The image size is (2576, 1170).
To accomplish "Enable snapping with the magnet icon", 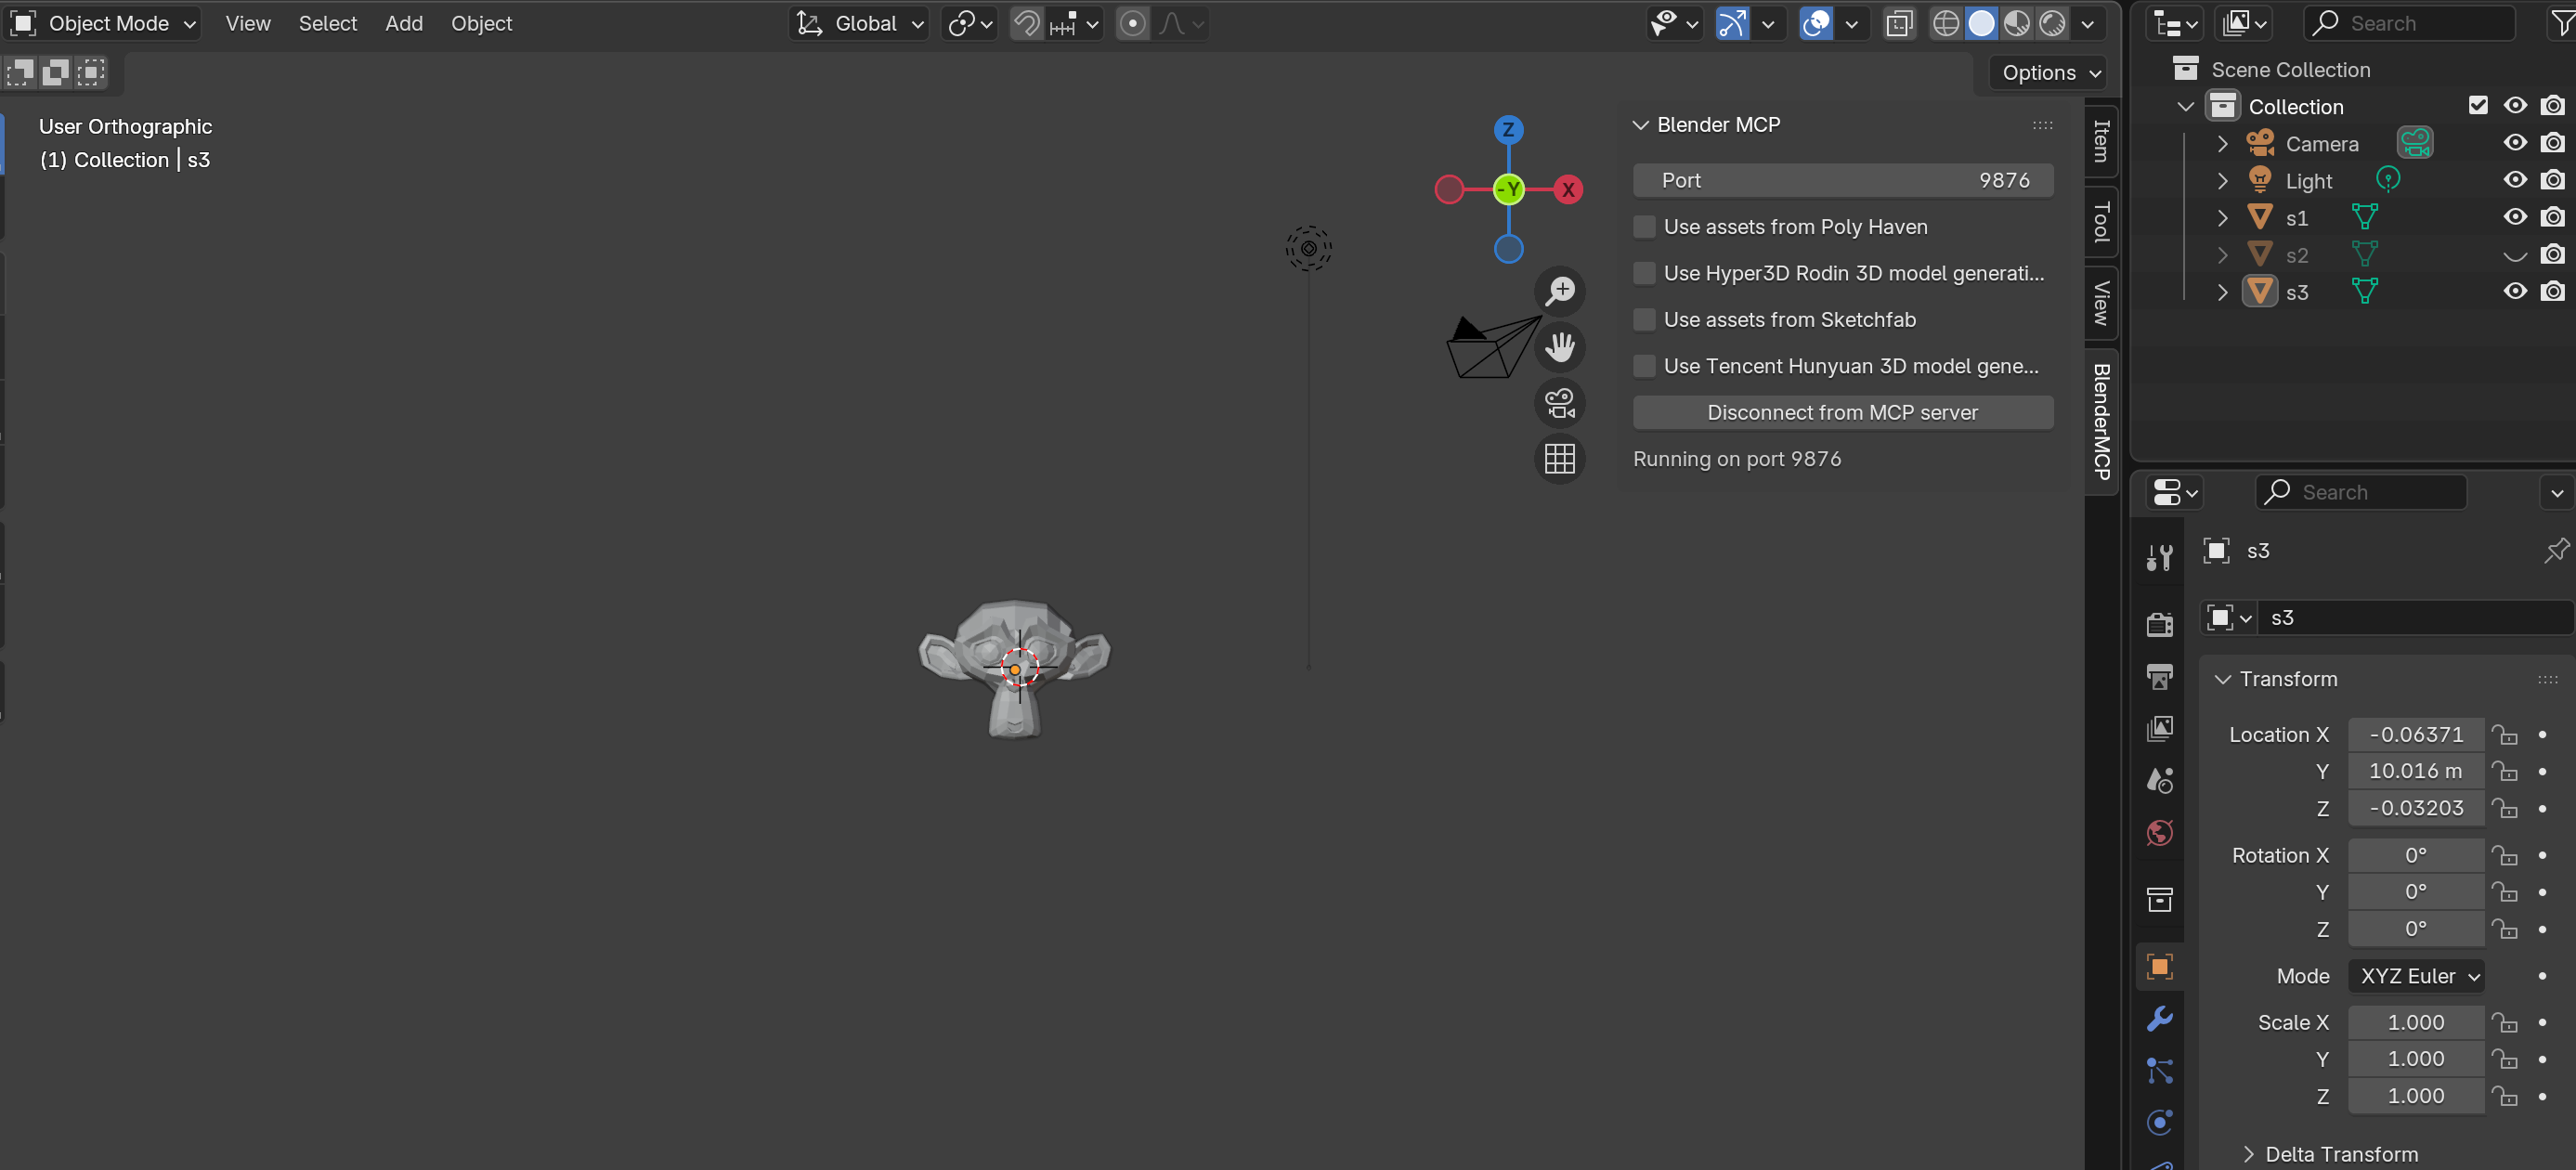I will pos(1027,23).
